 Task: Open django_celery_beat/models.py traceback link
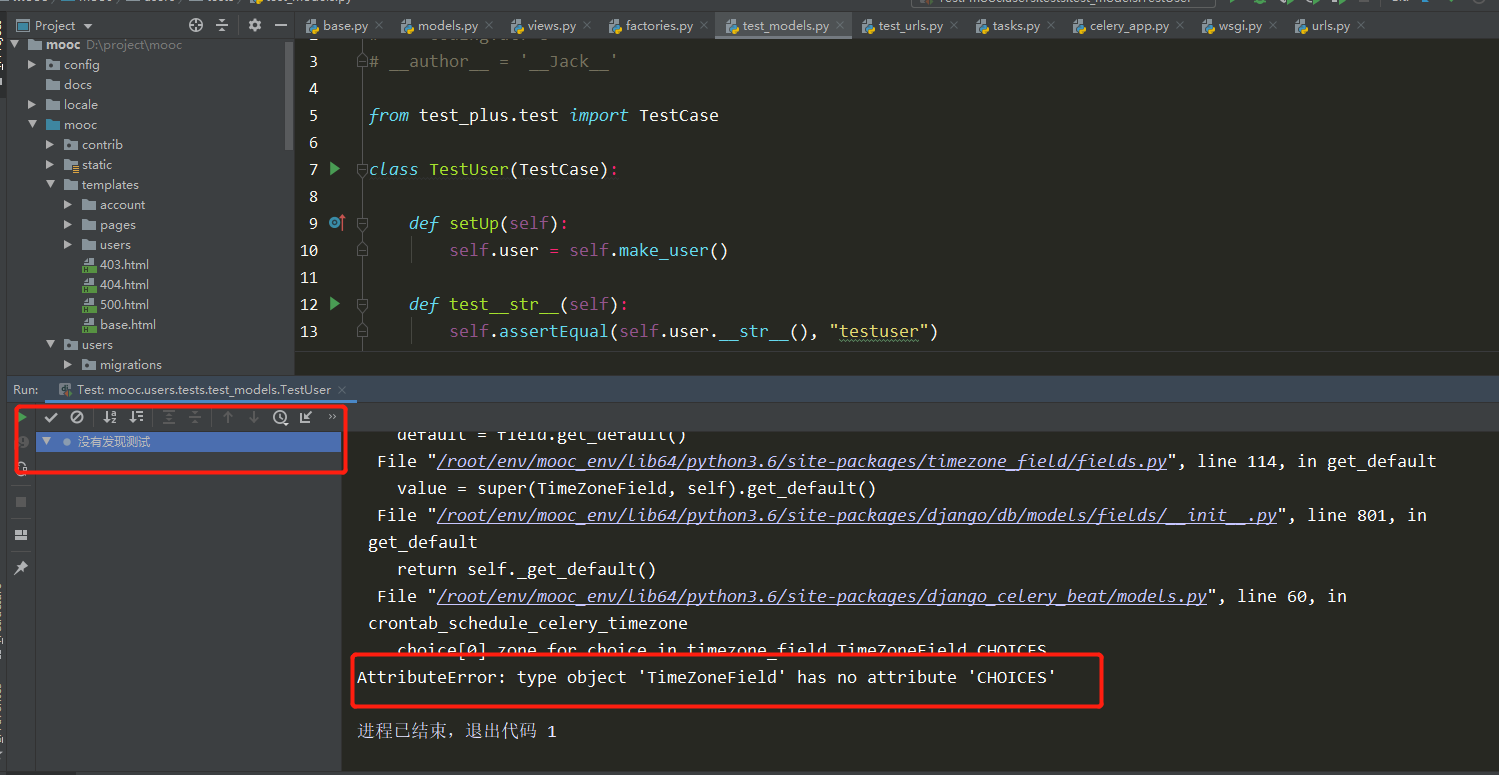[x=822, y=597]
